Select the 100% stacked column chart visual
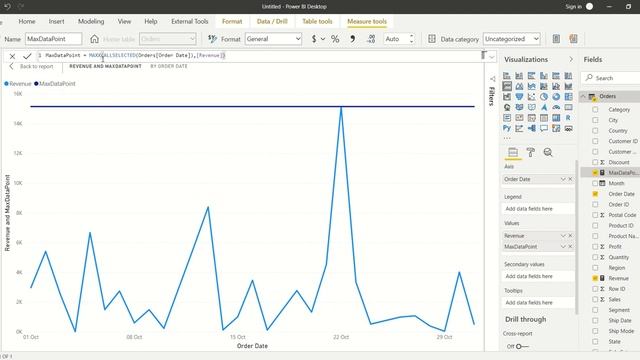Image resolution: width=640 pixels, height=360 pixels. point(568,76)
